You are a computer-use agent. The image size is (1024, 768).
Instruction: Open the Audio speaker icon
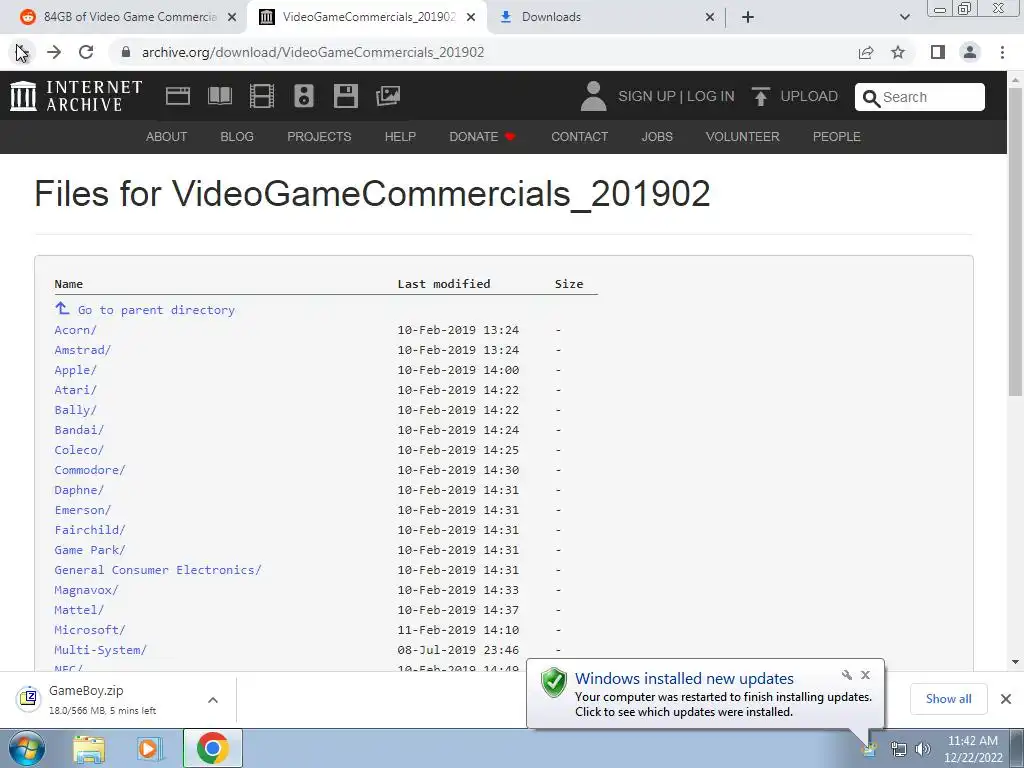pos(304,96)
